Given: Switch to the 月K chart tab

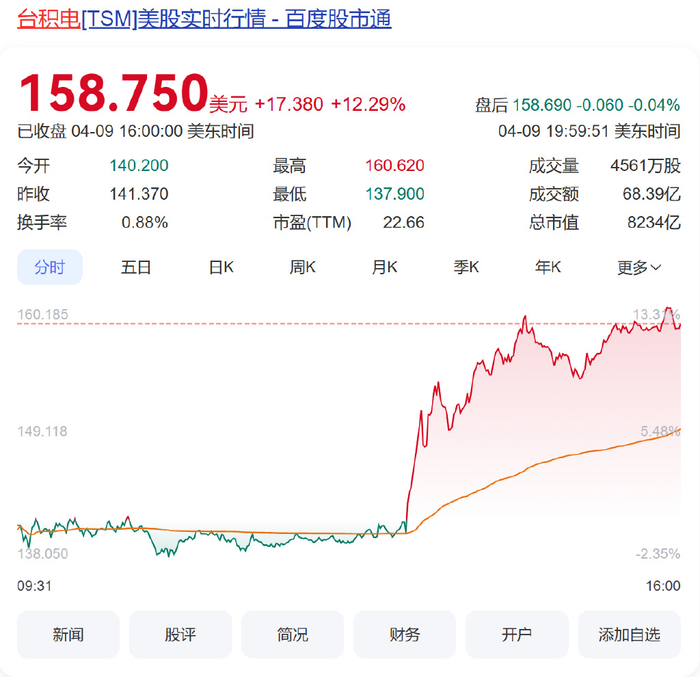Looking at the screenshot, I should [384, 267].
